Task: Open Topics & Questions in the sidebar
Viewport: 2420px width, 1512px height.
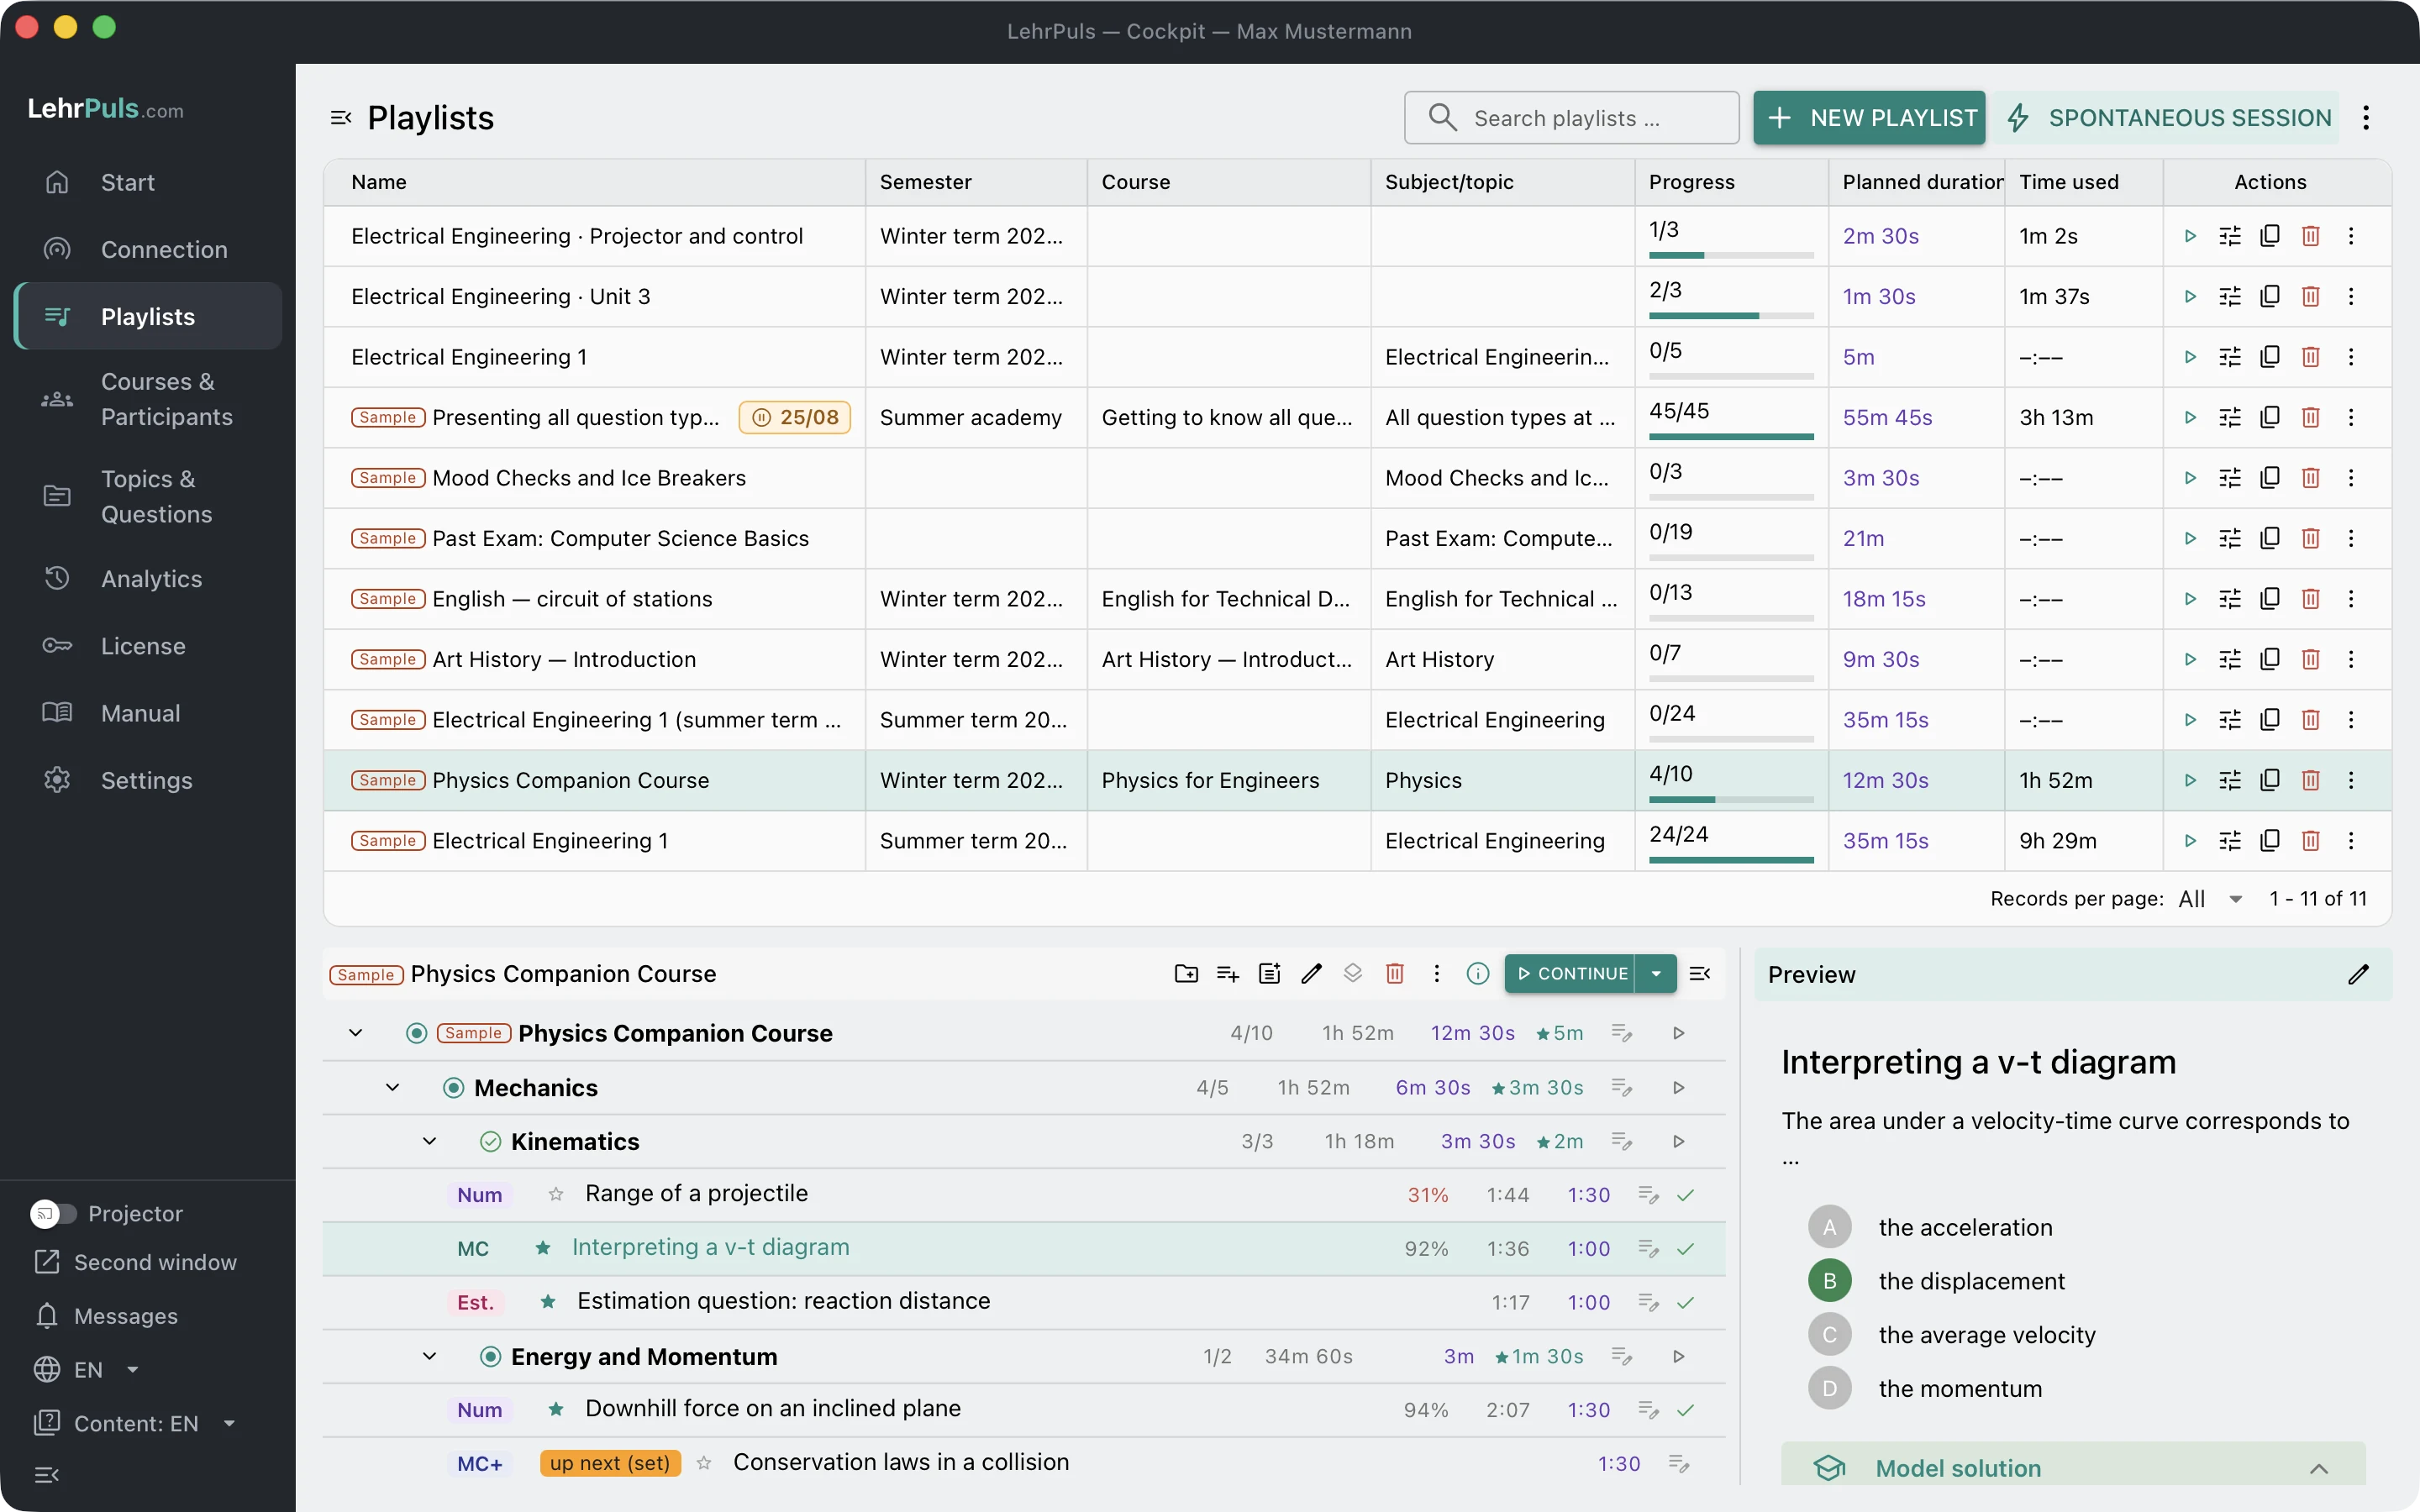Action: tap(148, 496)
